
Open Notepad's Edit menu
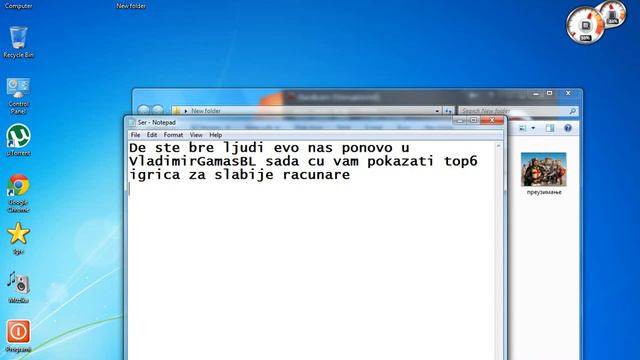[152, 135]
